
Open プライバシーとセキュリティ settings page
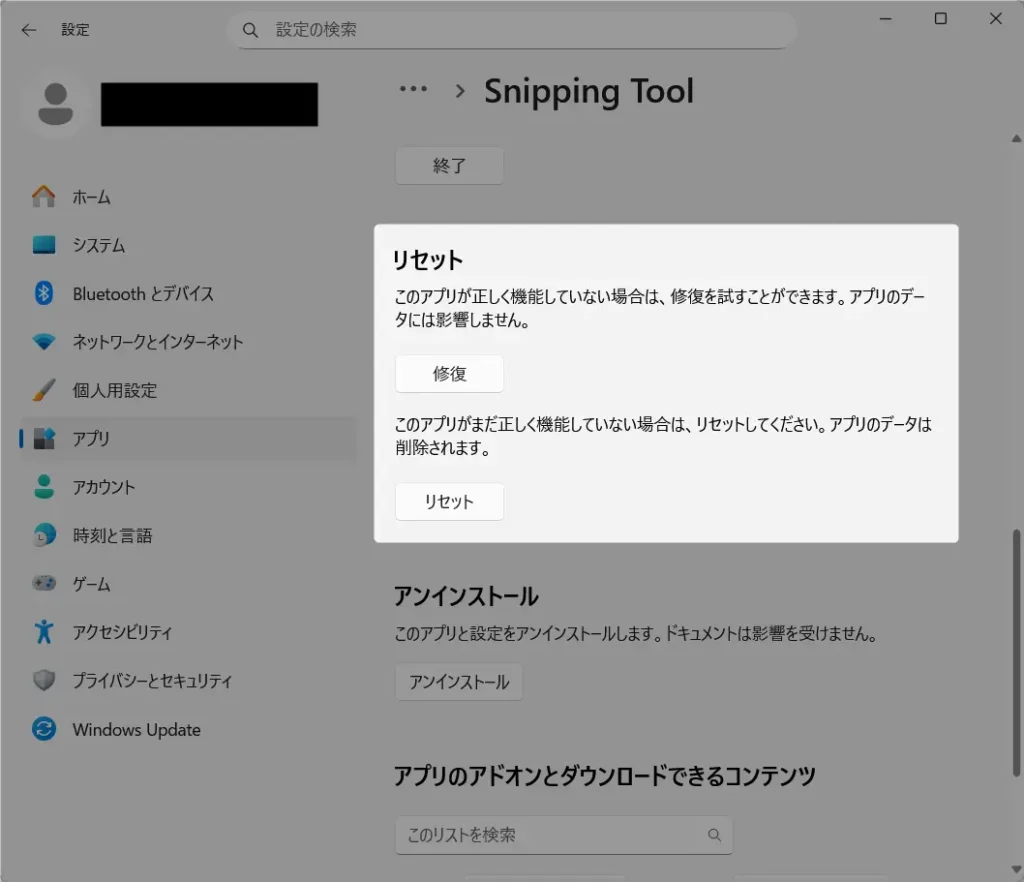(188, 680)
